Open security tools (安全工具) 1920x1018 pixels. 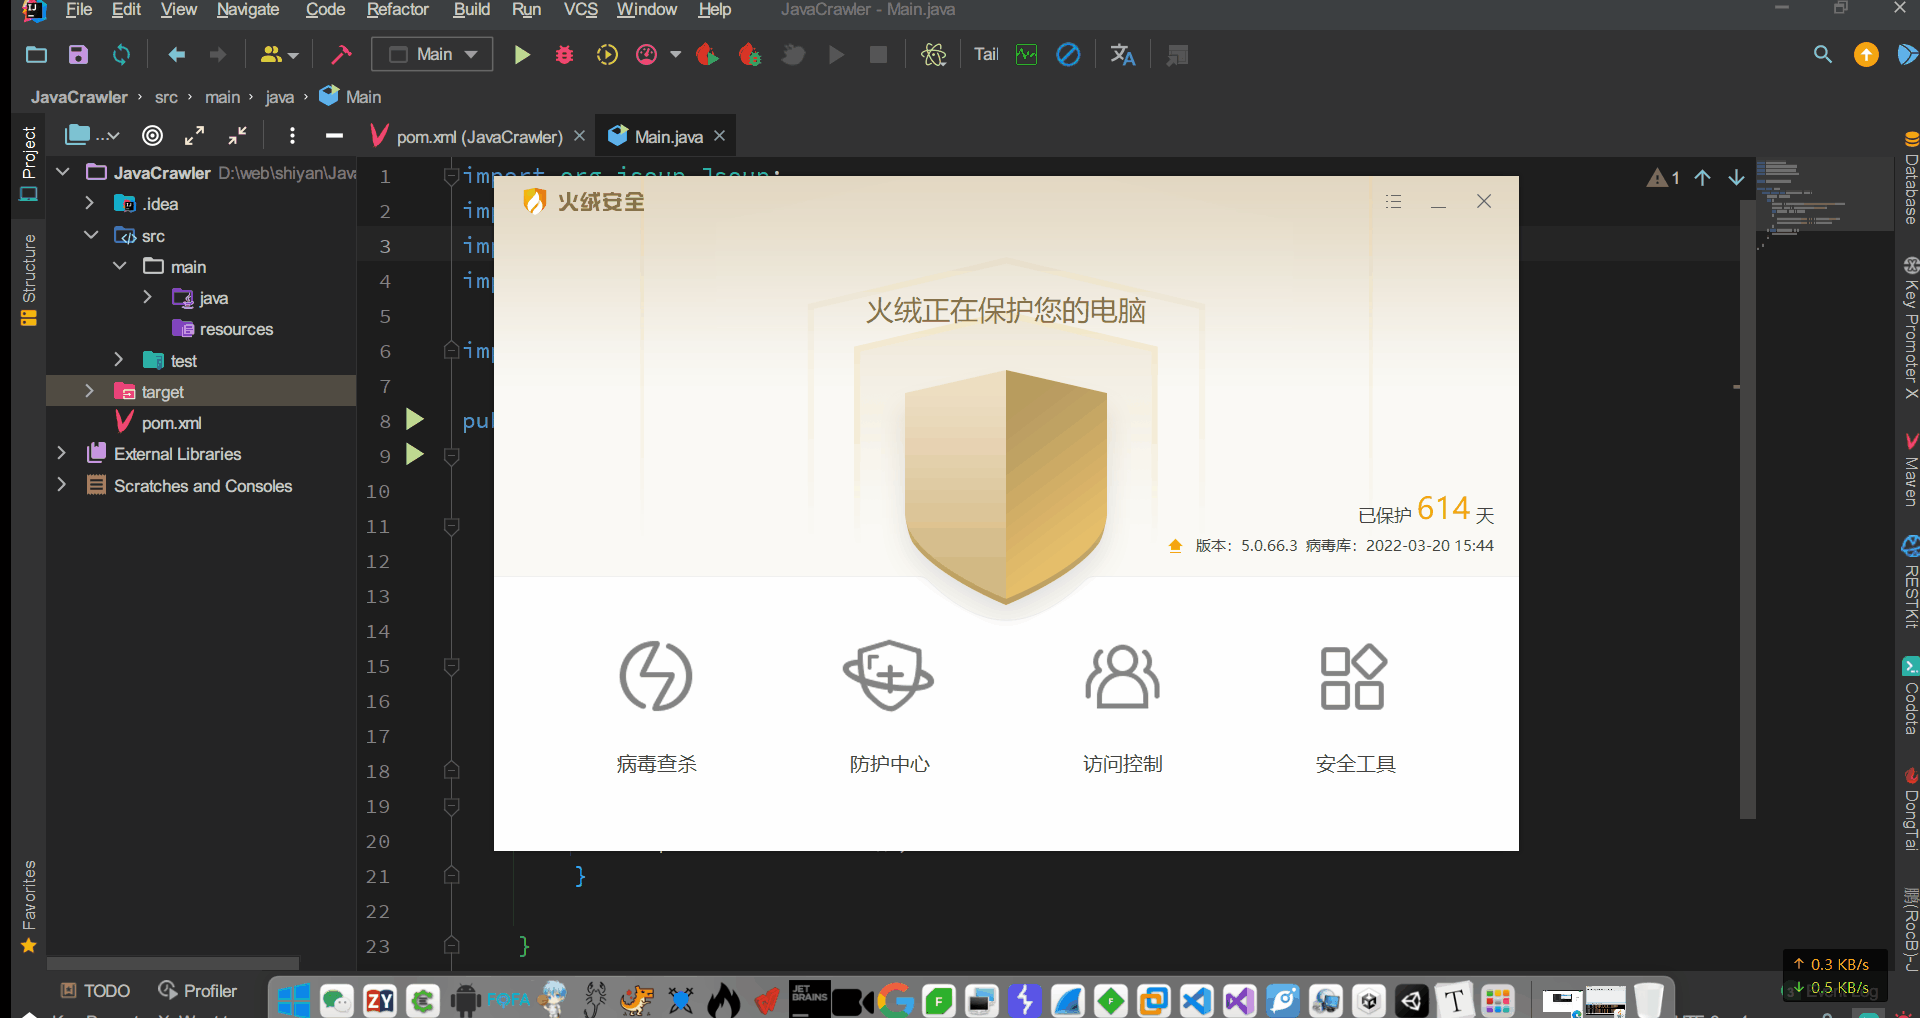[x=1355, y=706]
